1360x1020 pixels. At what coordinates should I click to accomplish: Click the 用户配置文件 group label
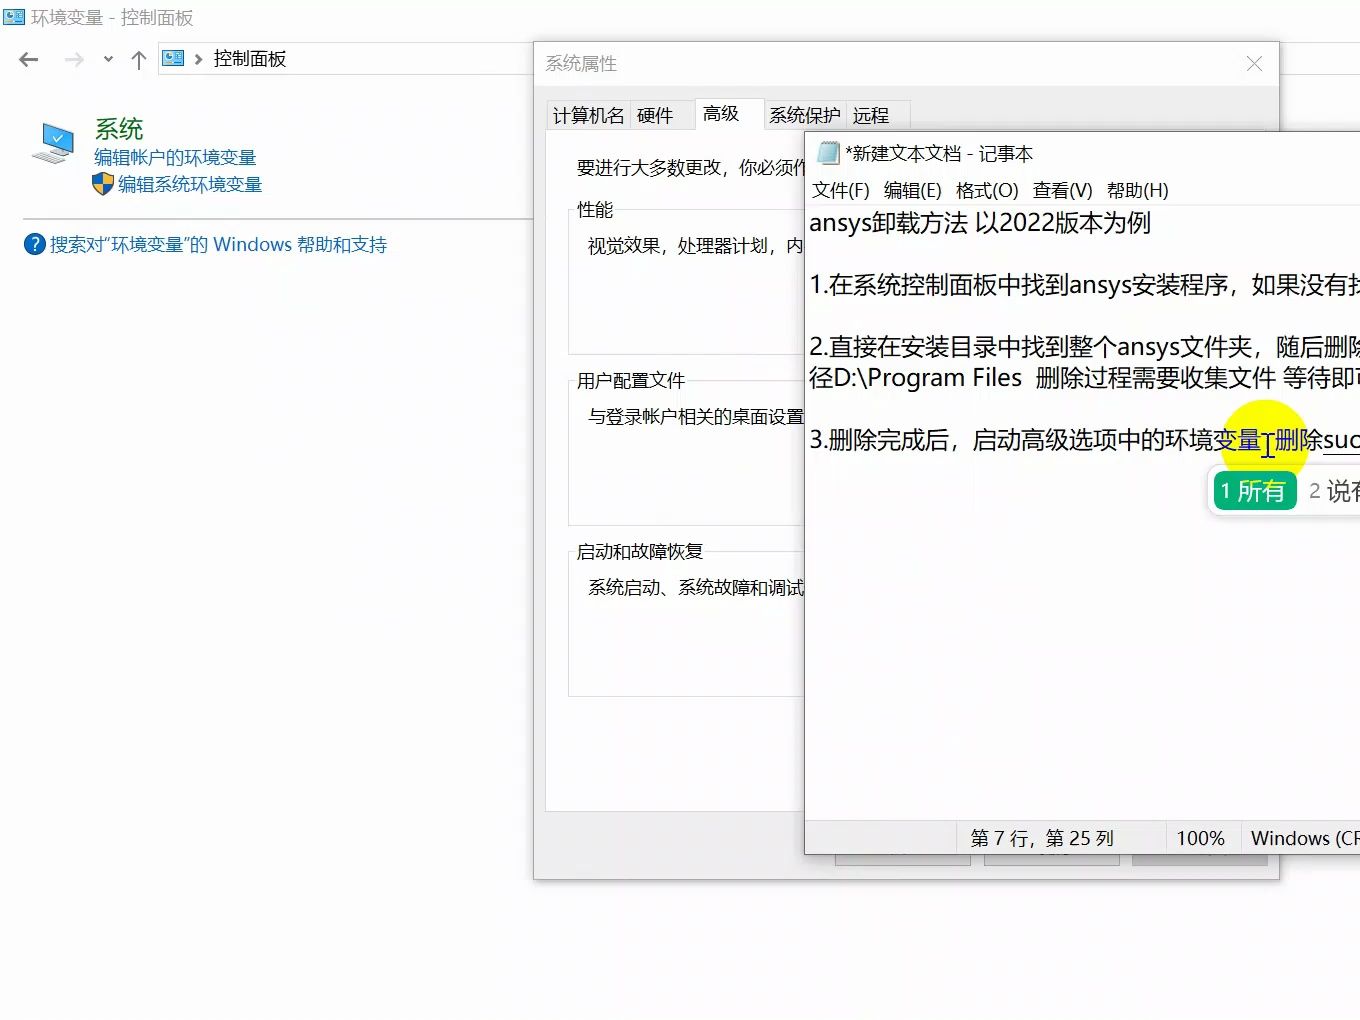coord(631,381)
